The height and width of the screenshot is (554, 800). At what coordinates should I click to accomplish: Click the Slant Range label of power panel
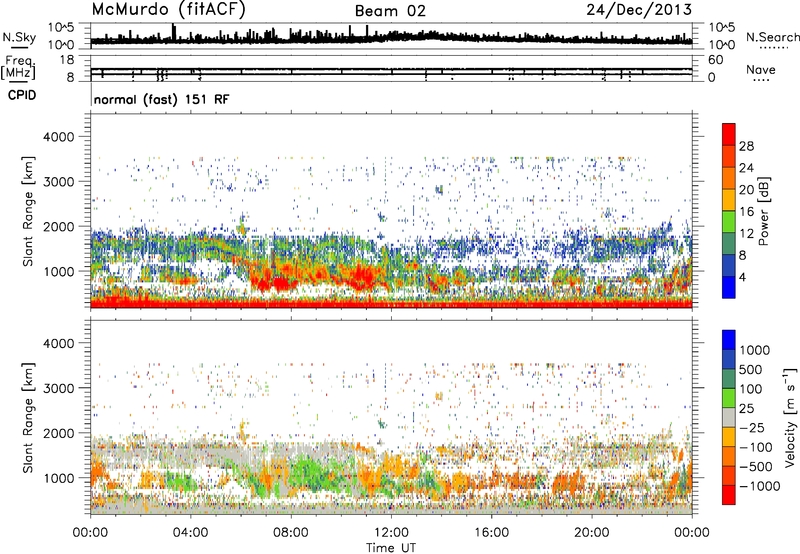point(28,211)
